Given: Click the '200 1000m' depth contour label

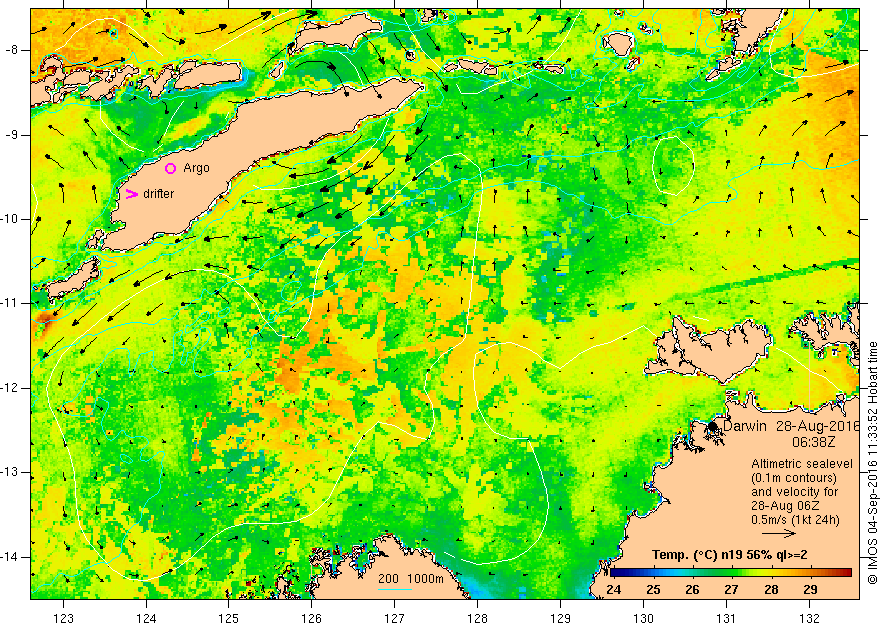Looking at the screenshot, I should point(411,579).
